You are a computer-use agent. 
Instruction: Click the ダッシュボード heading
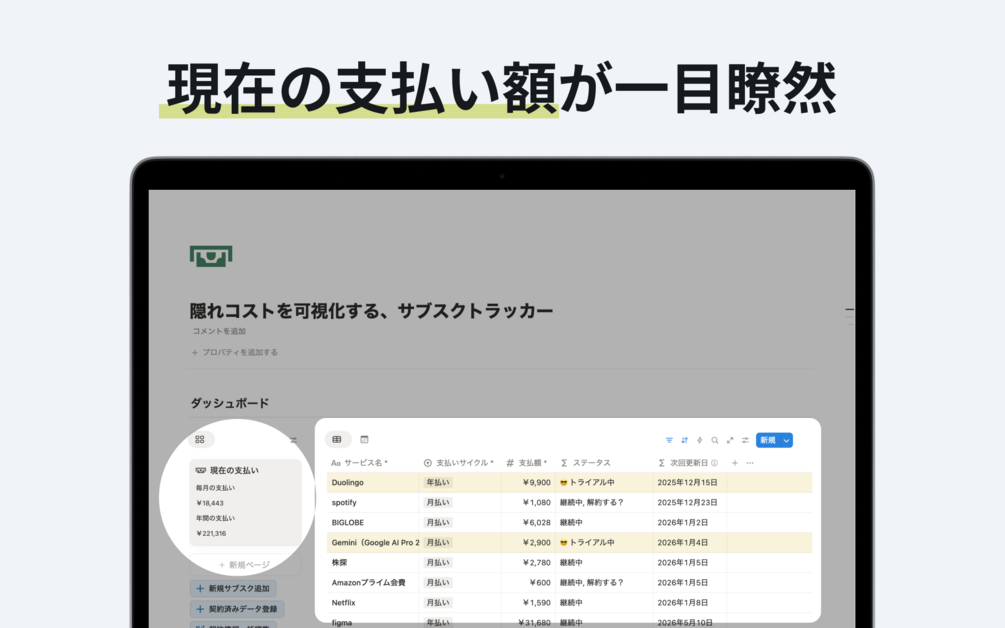pyautogui.click(x=229, y=403)
